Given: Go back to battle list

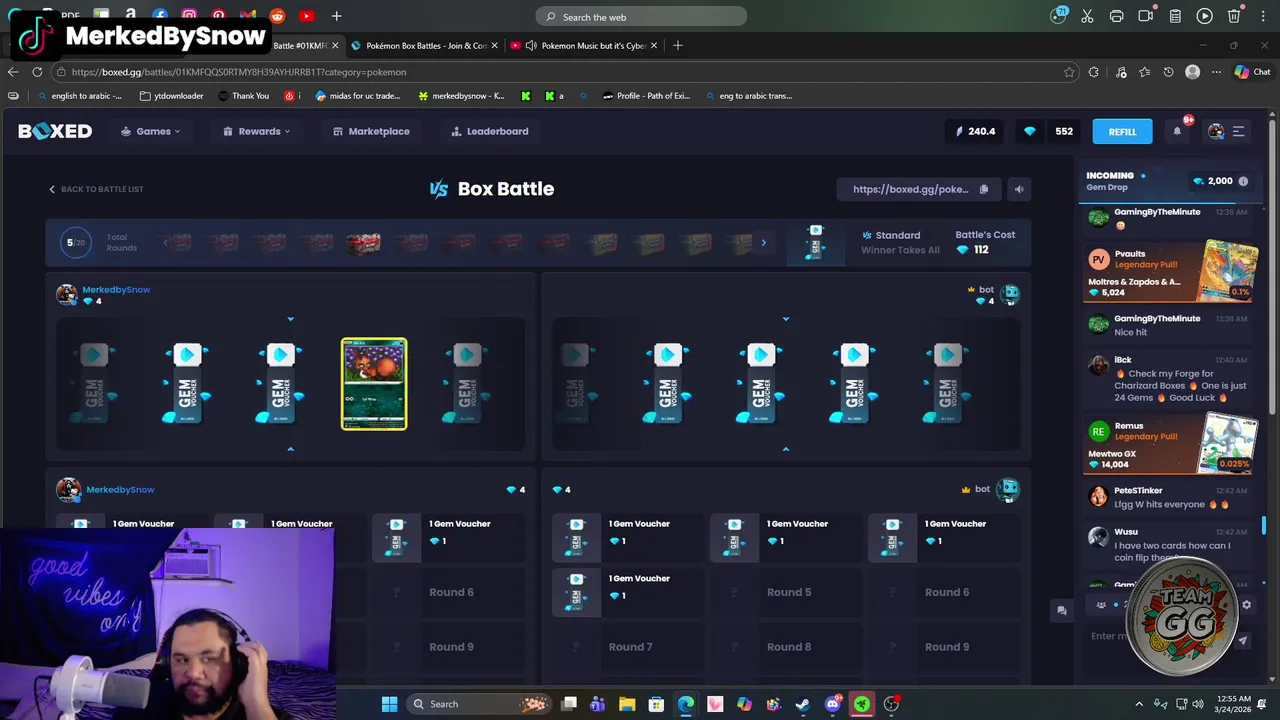Looking at the screenshot, I should point(96,189).
